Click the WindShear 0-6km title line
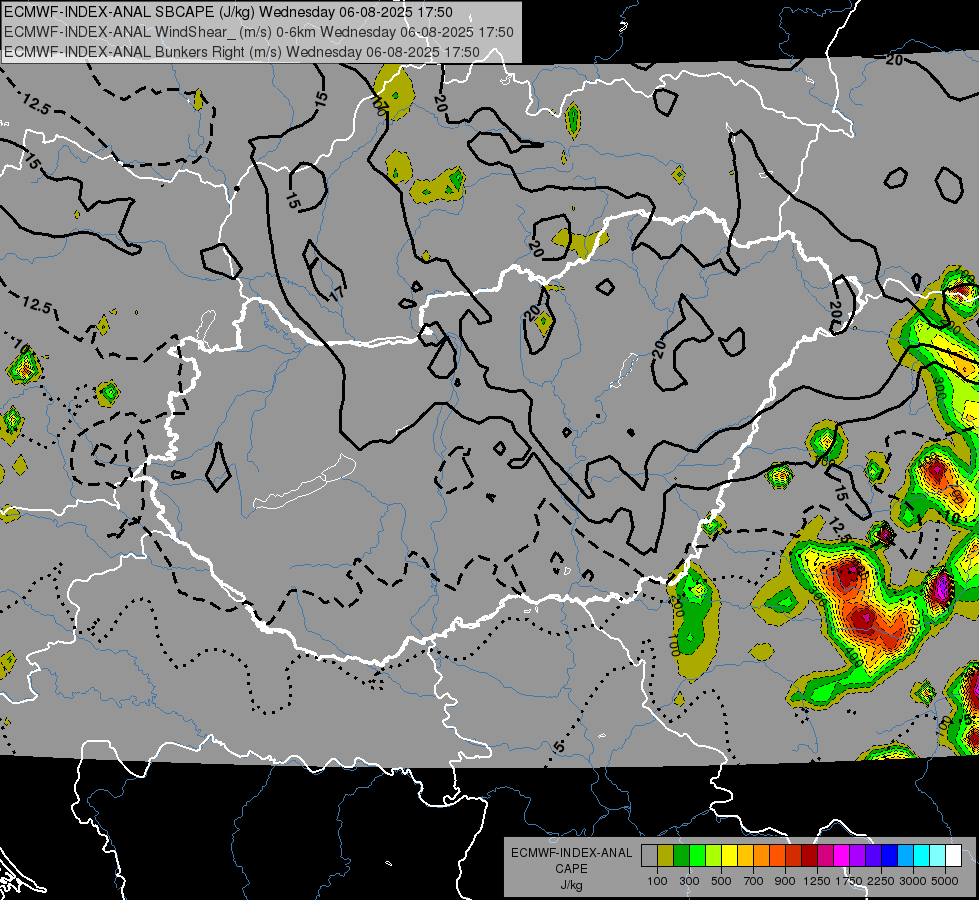 point(258,32)
